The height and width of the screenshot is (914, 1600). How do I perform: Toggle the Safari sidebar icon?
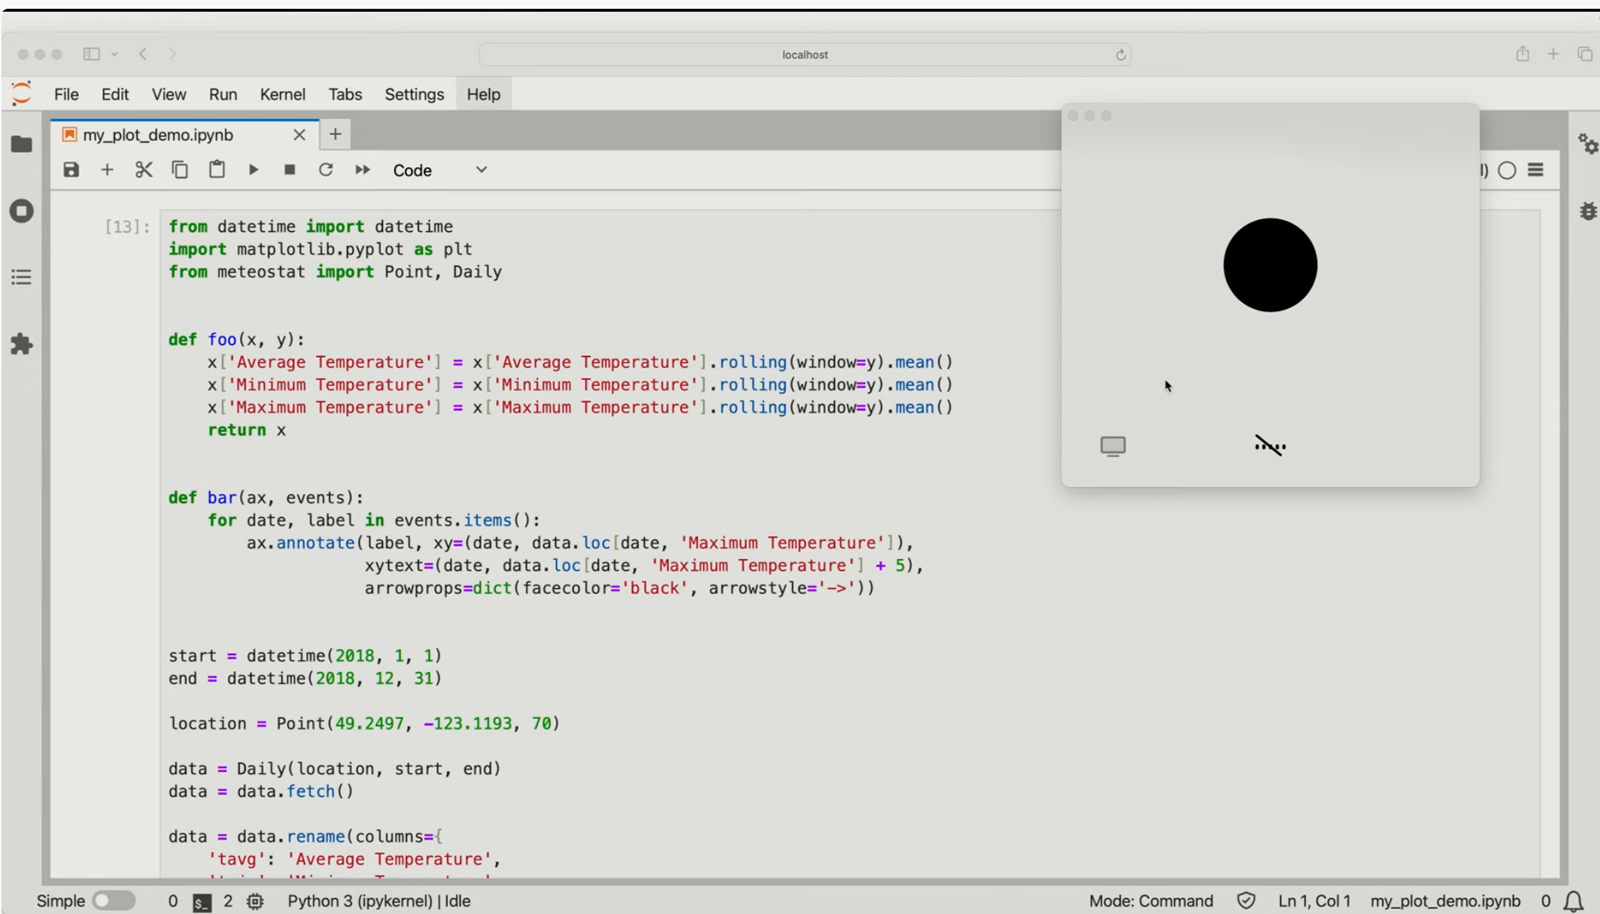[91, 54]
